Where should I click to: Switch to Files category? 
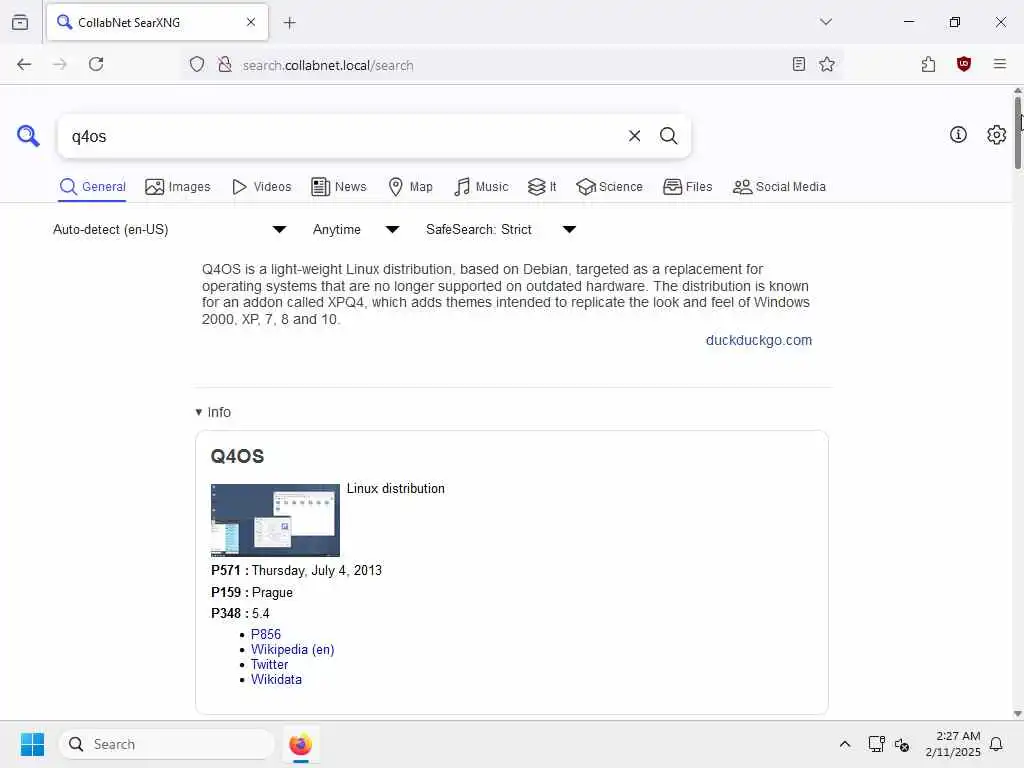[687, 187]
